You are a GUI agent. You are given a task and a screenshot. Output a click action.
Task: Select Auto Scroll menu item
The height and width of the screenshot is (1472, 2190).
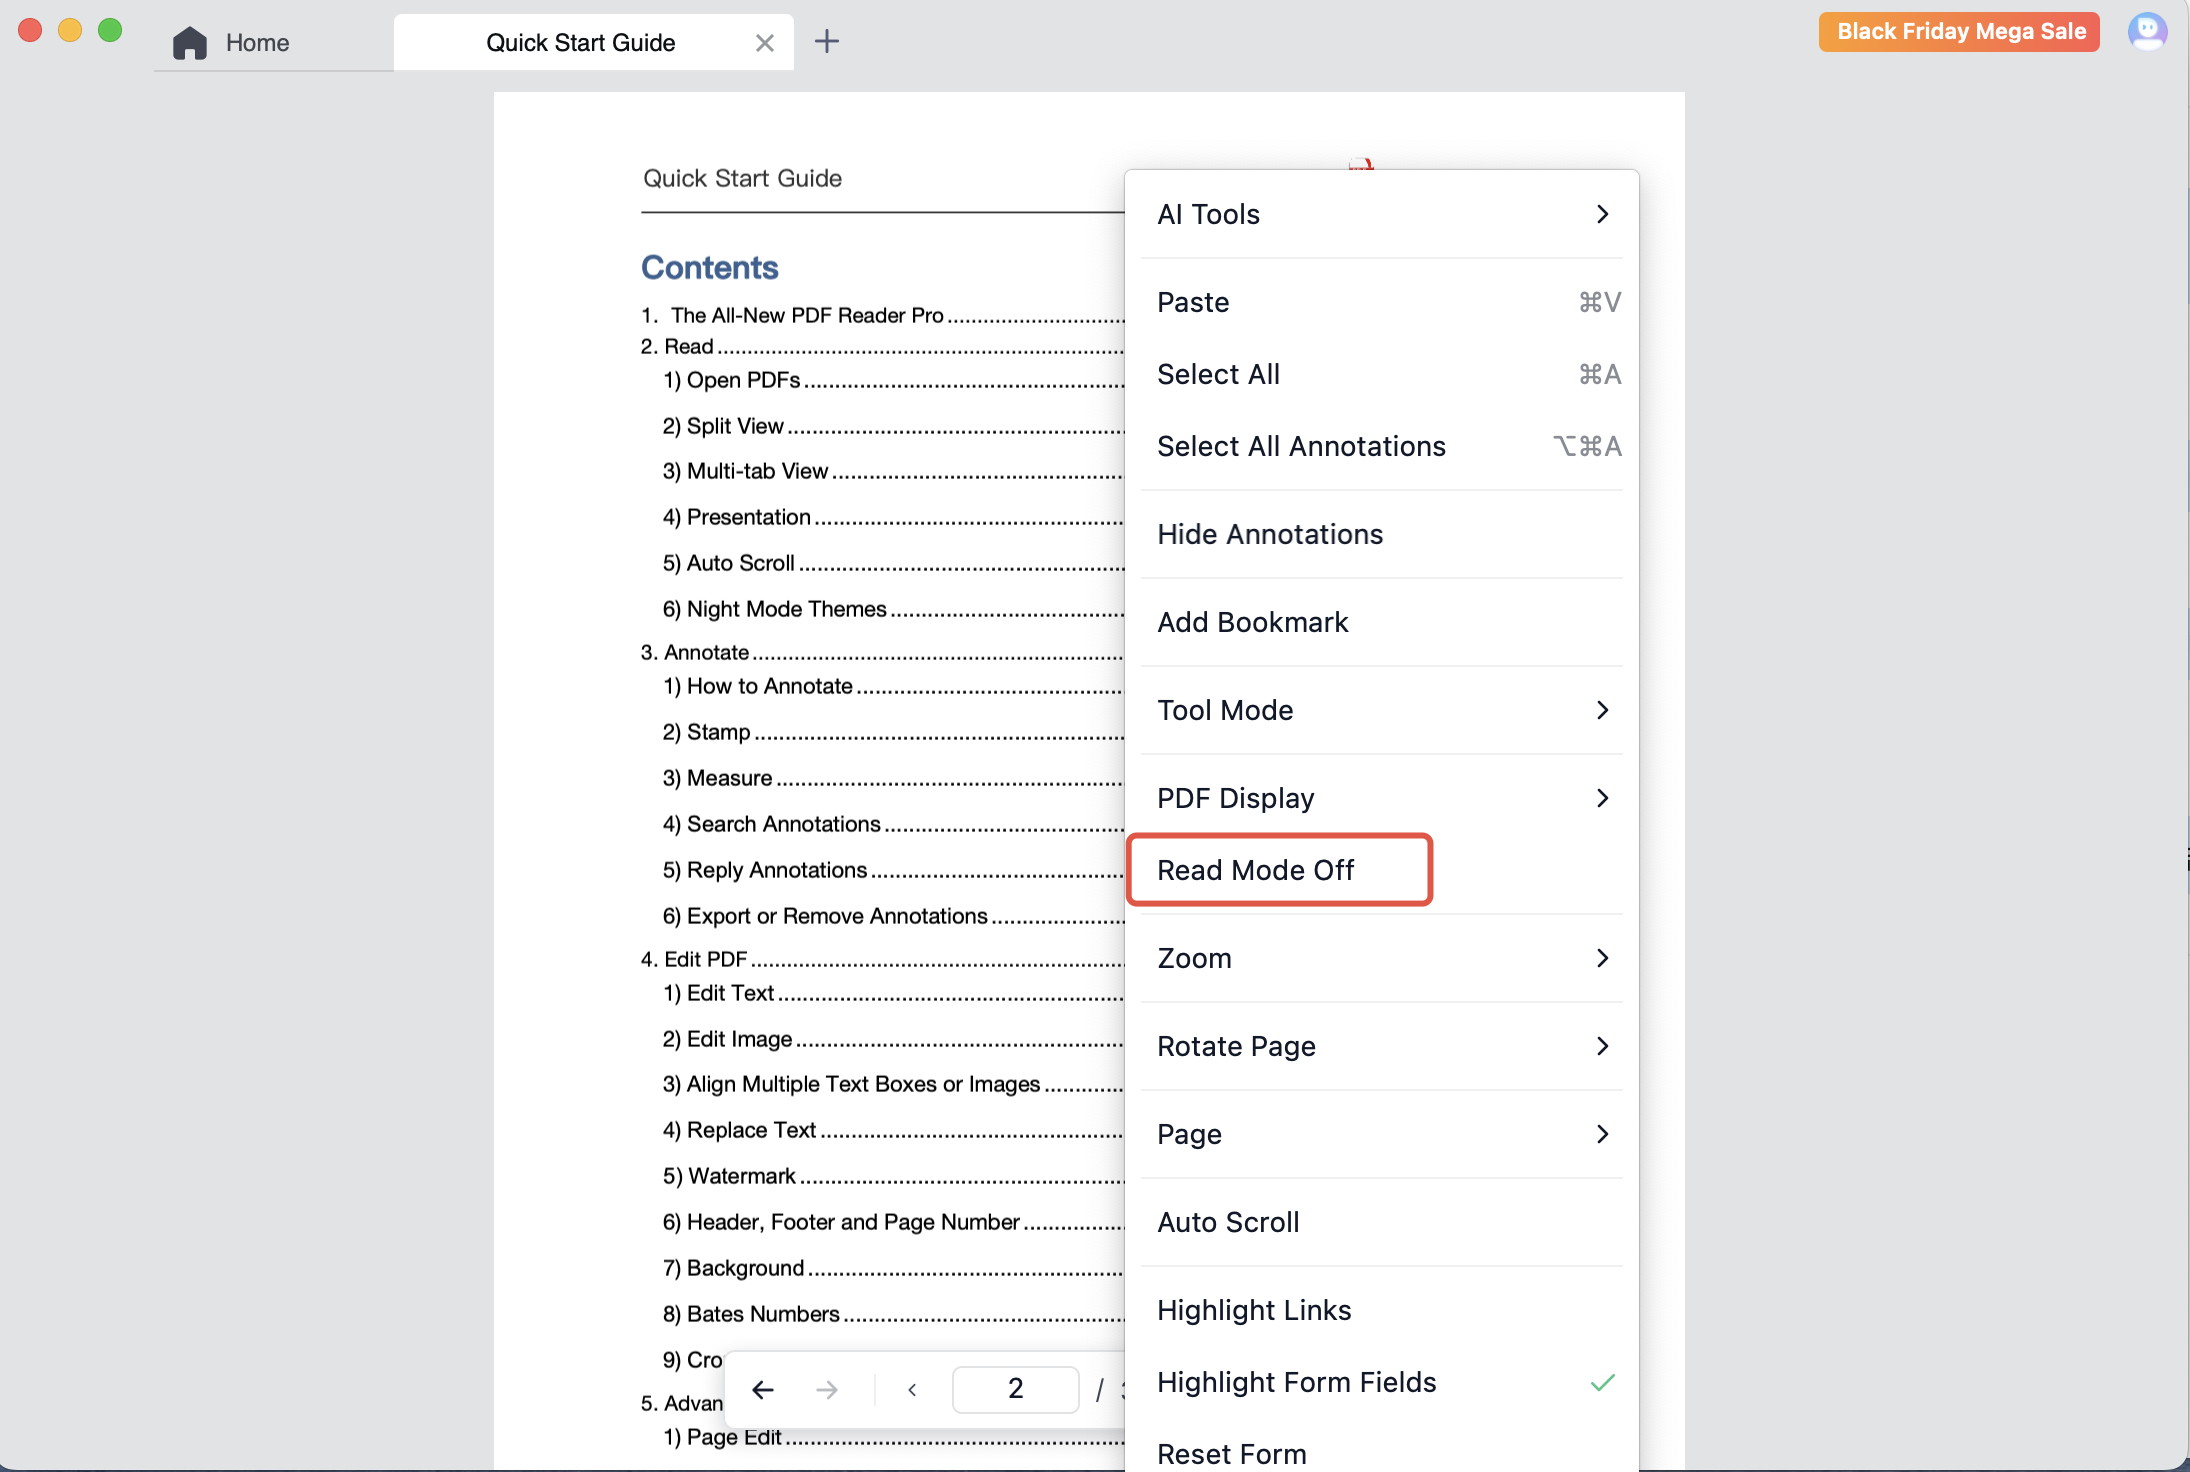click(1228, 1222)
